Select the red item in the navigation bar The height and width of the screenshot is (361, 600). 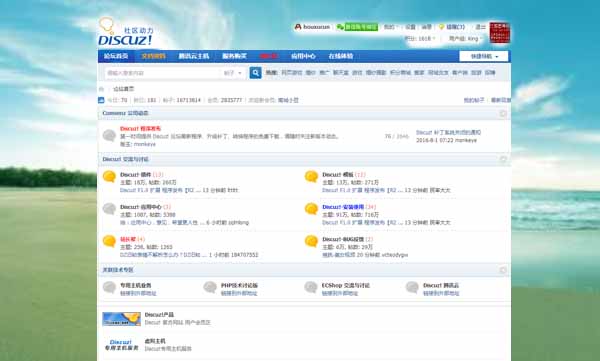click(x=269, y=56)
